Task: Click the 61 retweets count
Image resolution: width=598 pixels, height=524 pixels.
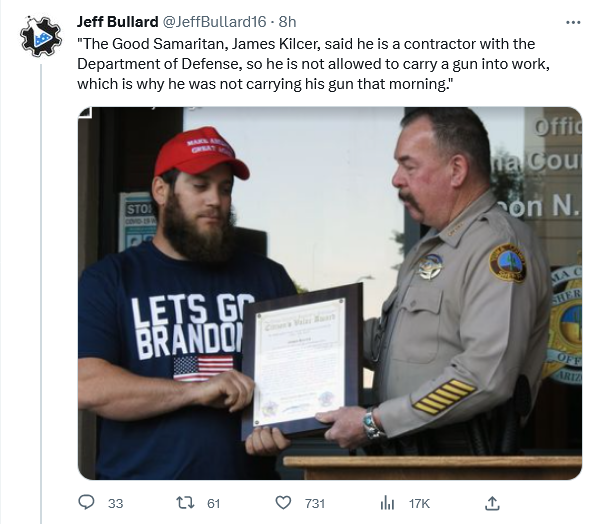Action: coord(214,503)
